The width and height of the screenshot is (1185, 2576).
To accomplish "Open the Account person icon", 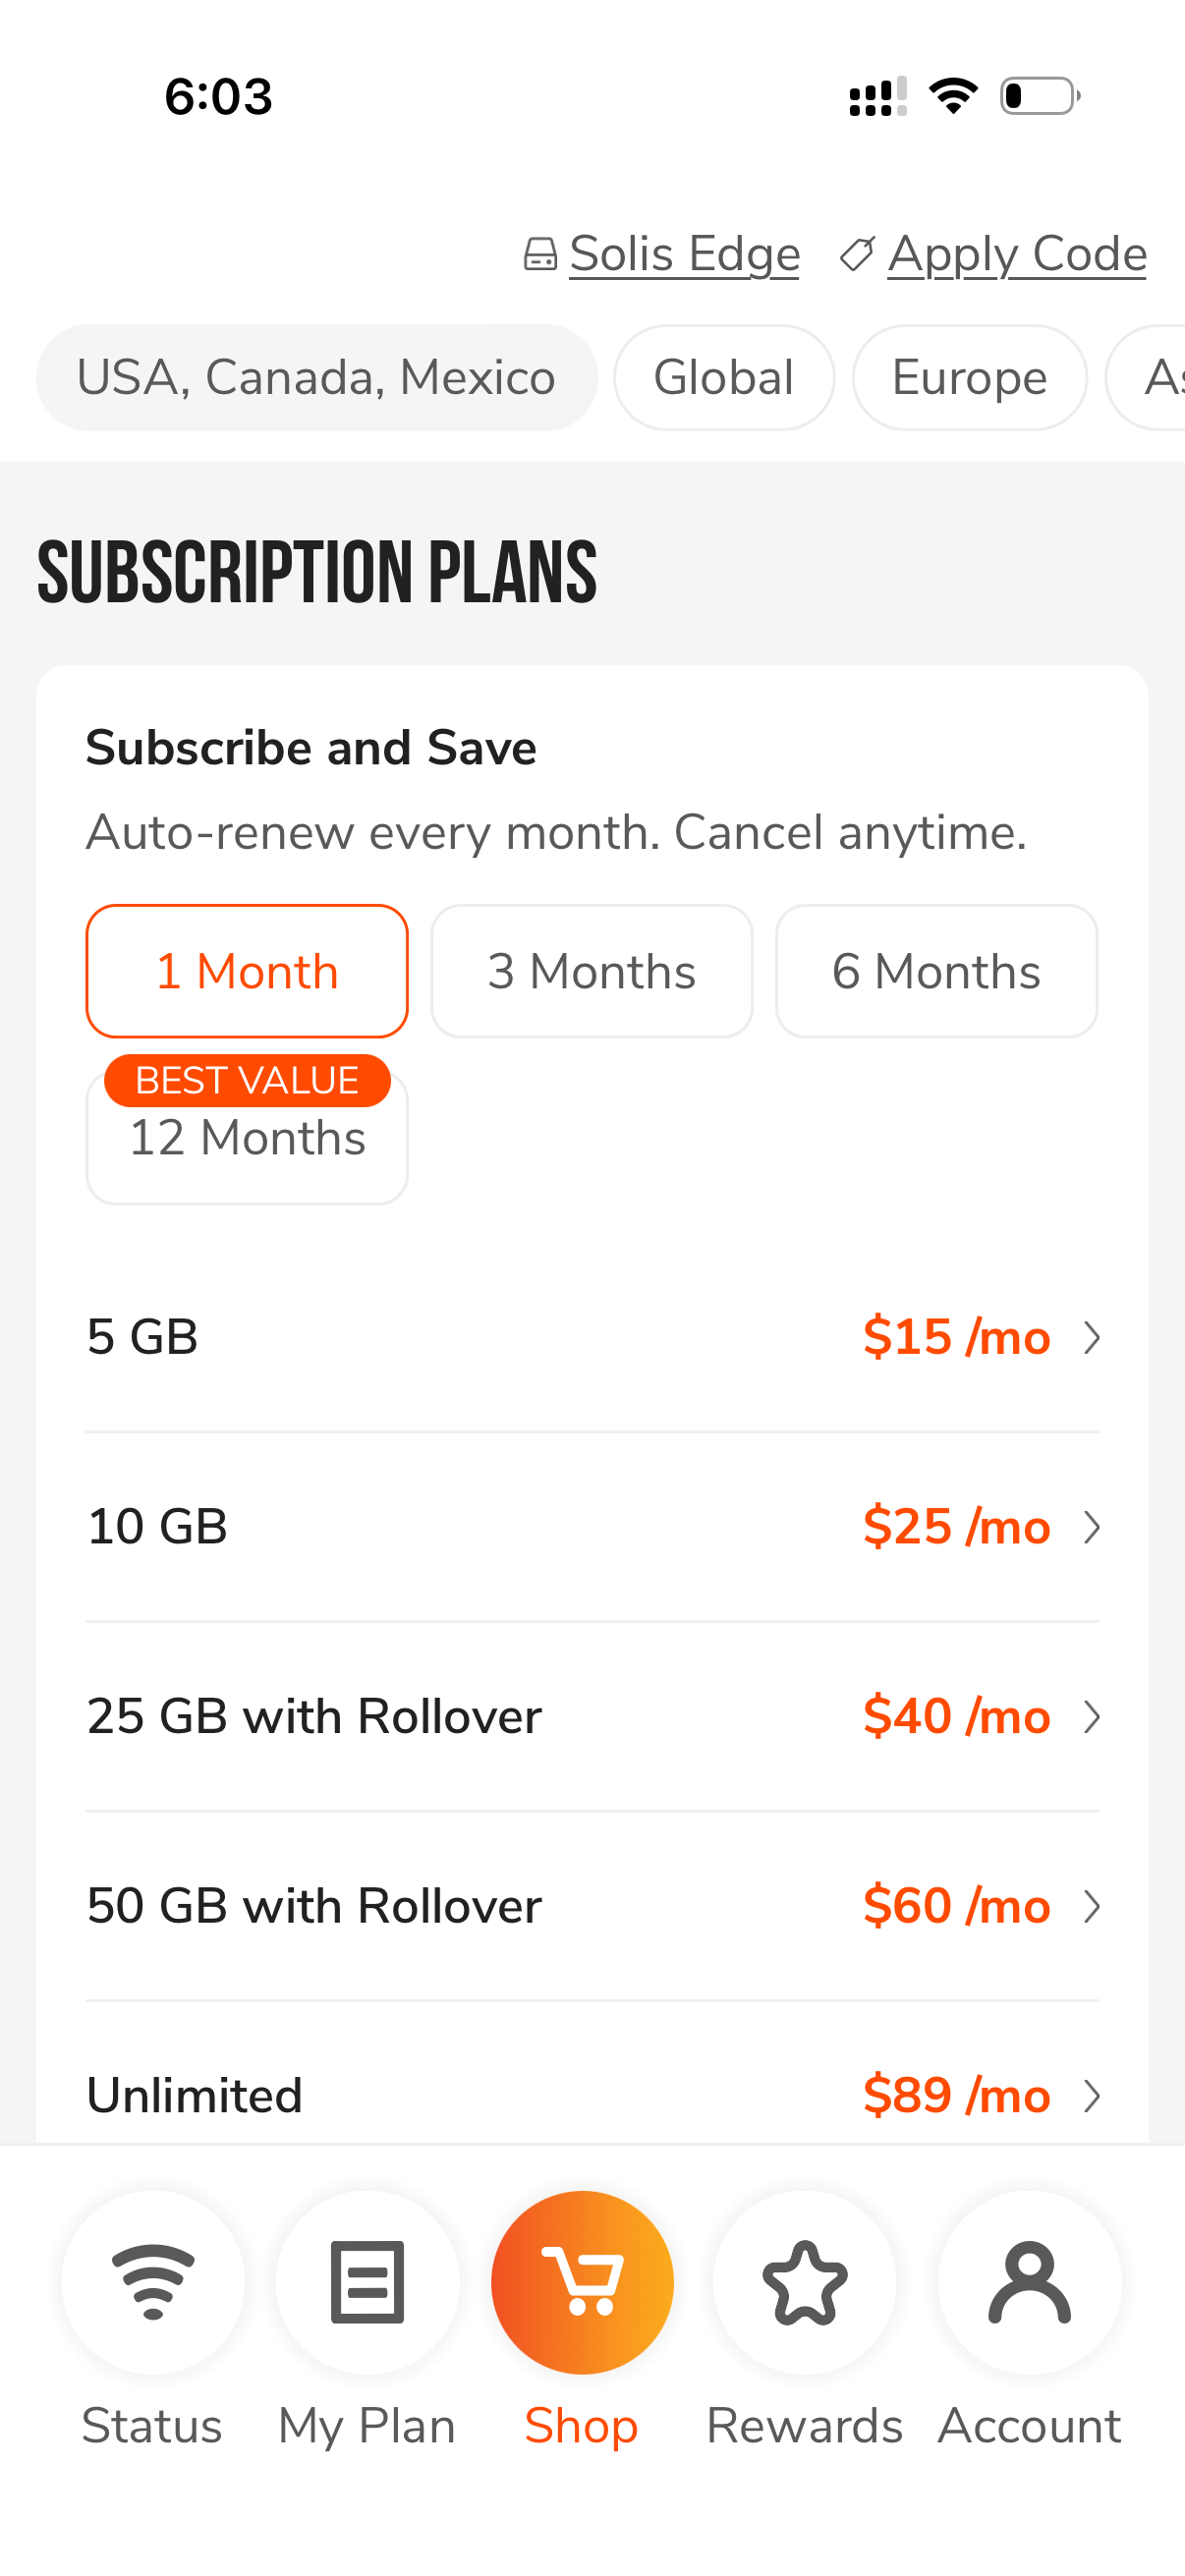I will tap(1029, 2282).
